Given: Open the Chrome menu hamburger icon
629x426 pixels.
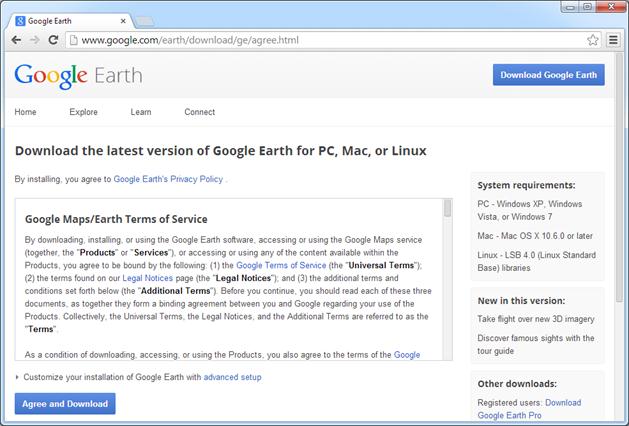Looking at the screenshot, I should [613, 40].
